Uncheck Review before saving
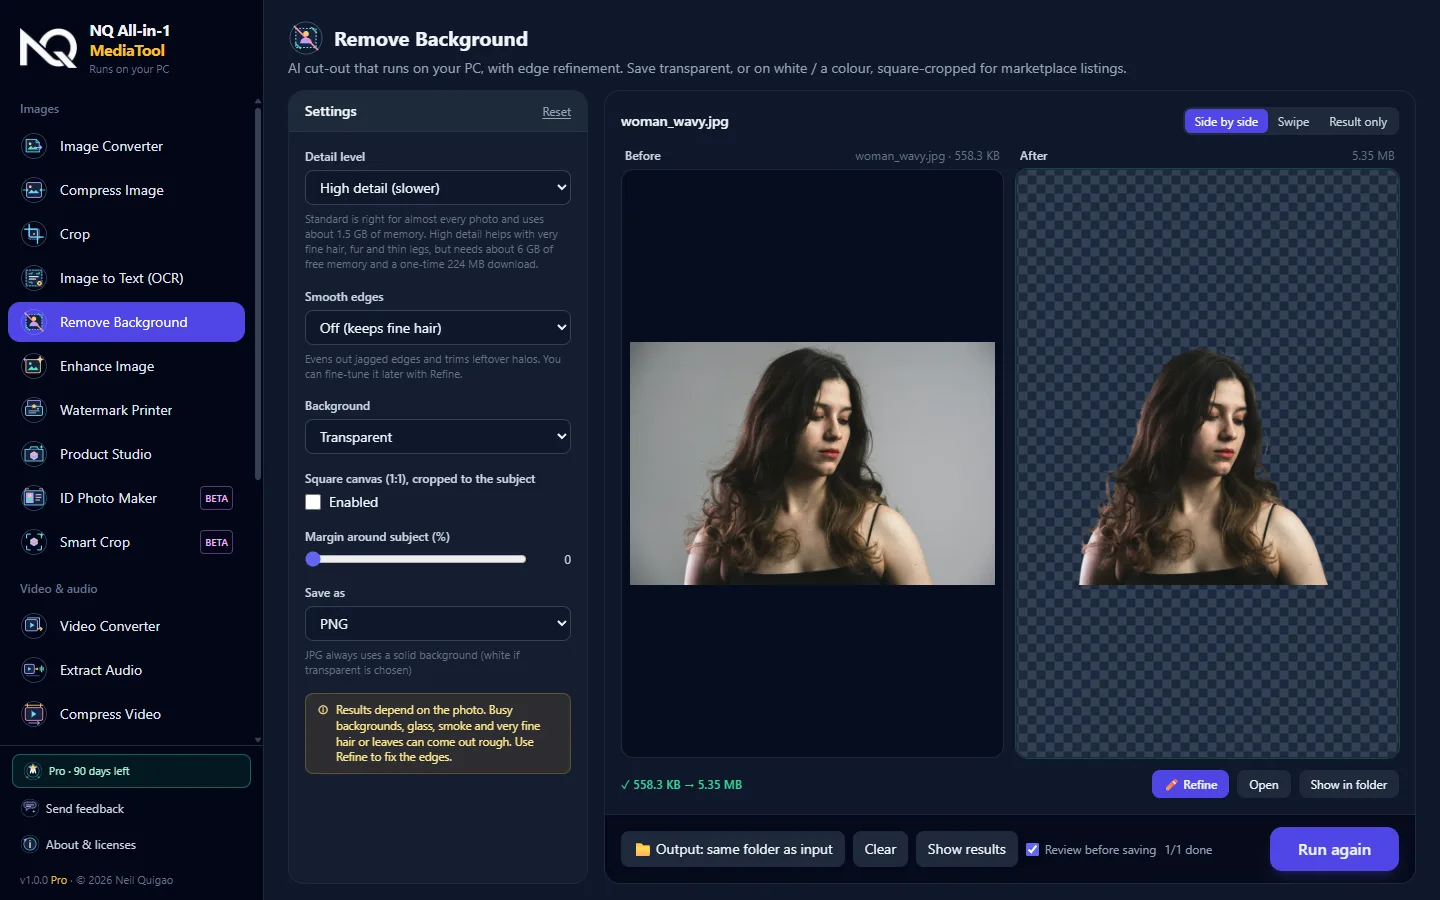This screenshot has height=900, width=1440. pos(1033,849)
